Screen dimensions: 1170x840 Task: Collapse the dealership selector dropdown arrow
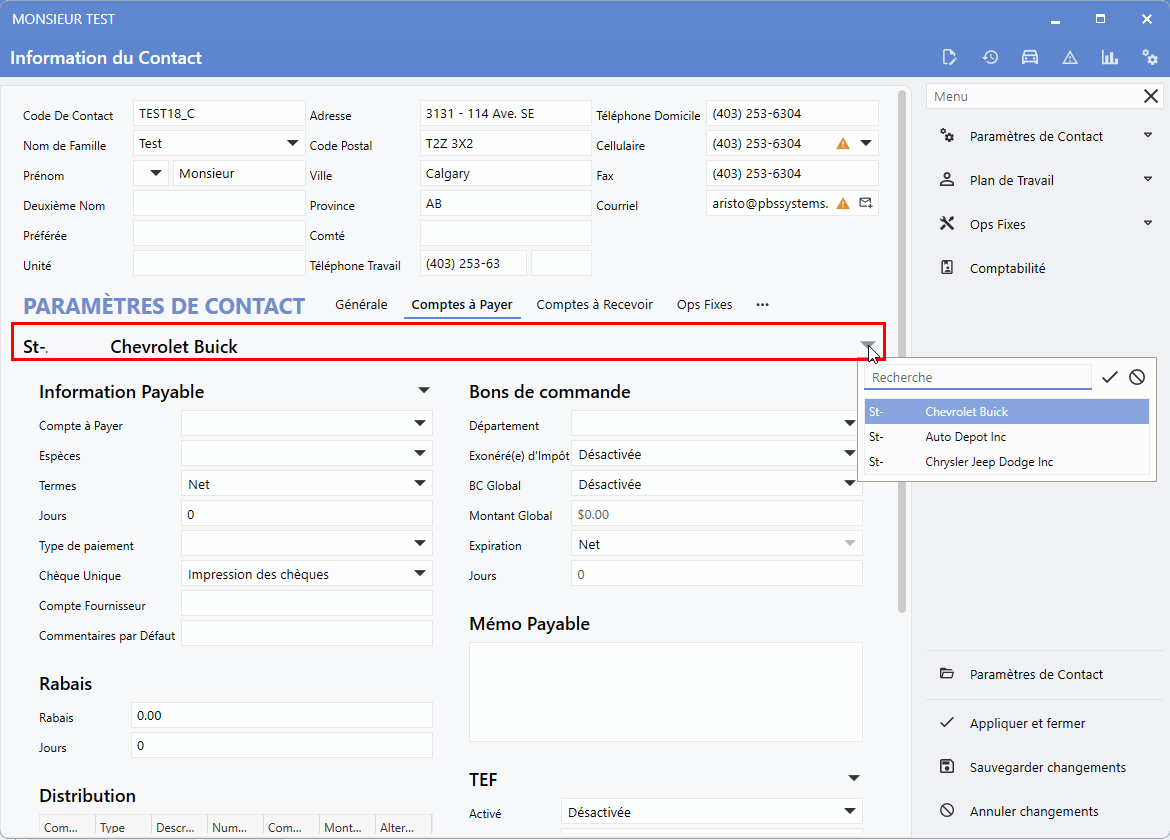tap(867, 346)
